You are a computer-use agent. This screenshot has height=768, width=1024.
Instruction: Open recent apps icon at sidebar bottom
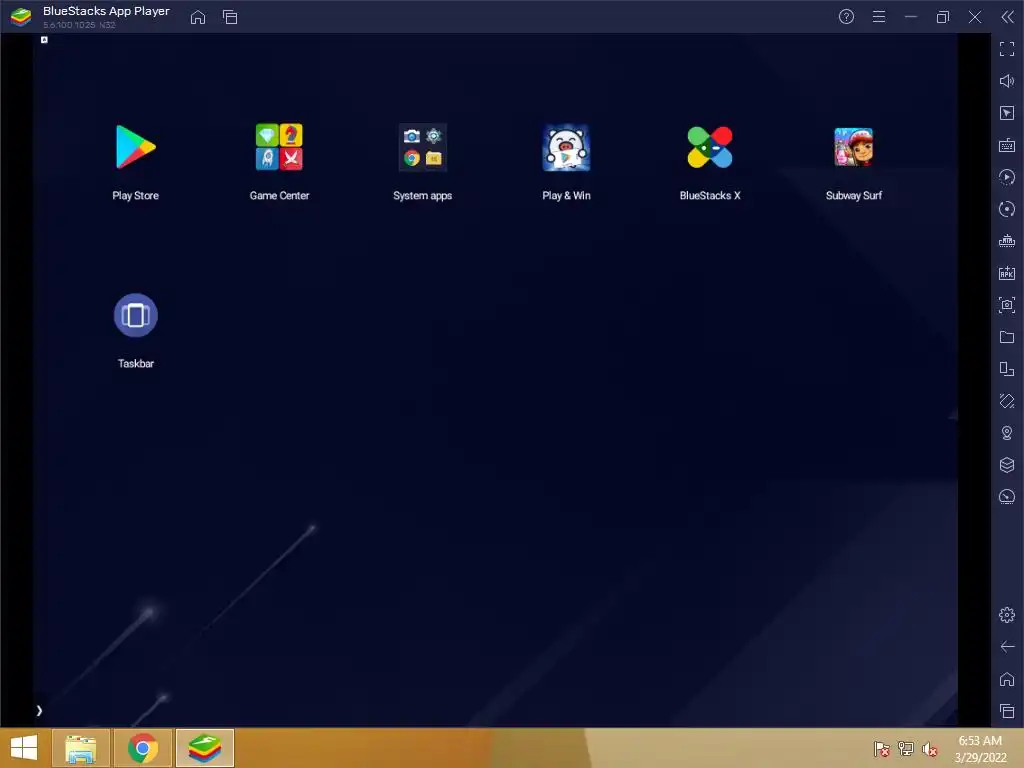1007,711
